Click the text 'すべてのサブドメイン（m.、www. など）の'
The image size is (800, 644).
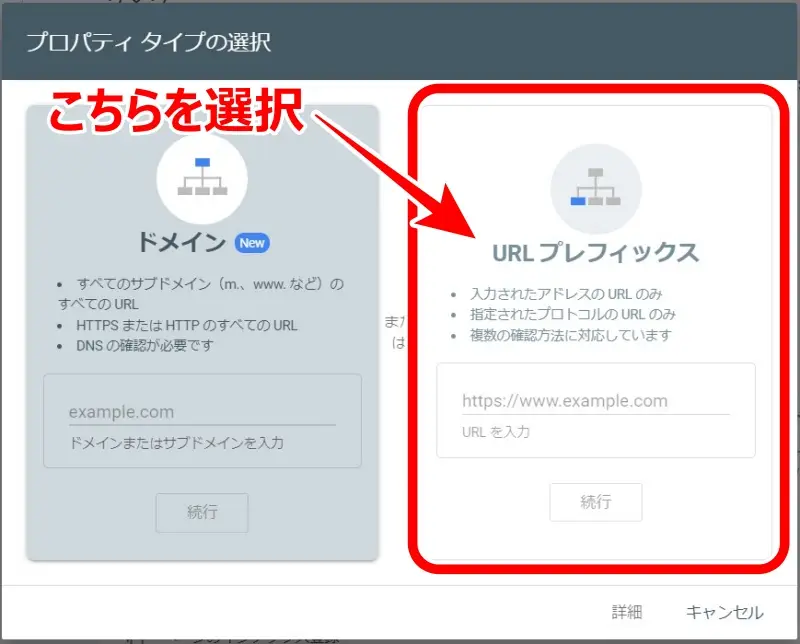tap(210, 284)
